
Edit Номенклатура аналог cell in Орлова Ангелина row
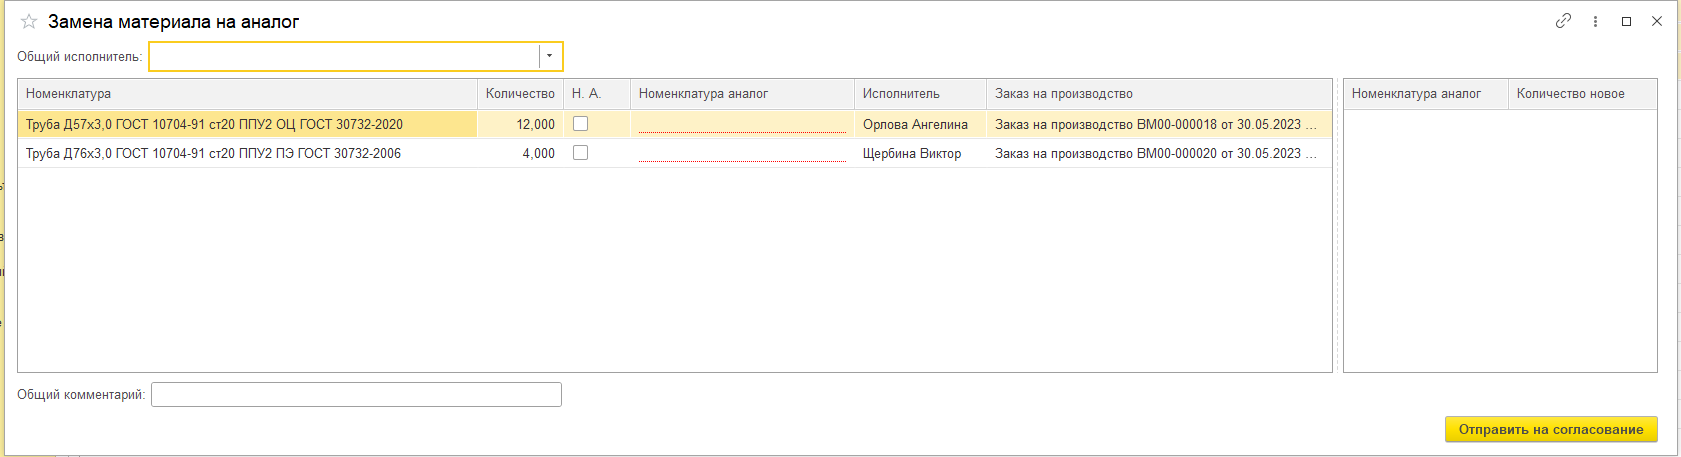coord(742,124)
